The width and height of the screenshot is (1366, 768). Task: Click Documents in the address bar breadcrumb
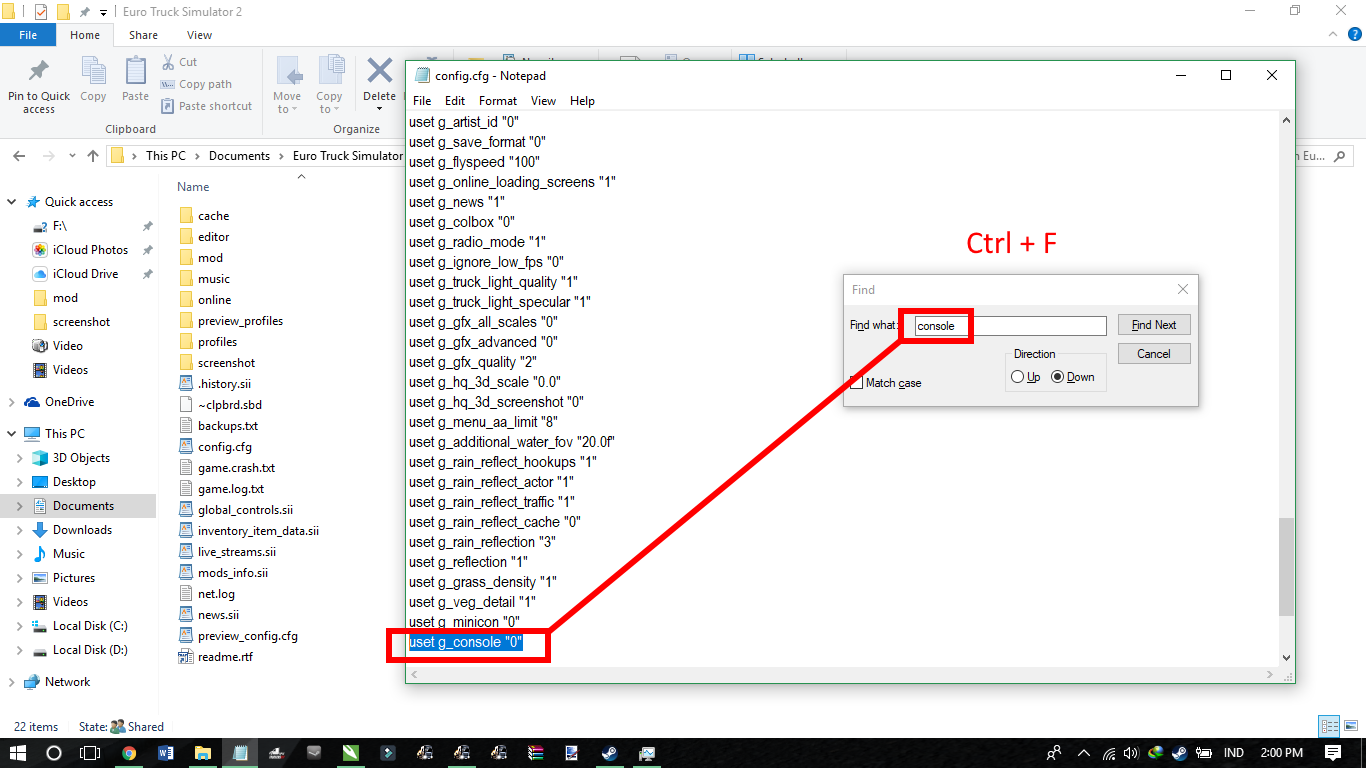(x=239, y=156)
